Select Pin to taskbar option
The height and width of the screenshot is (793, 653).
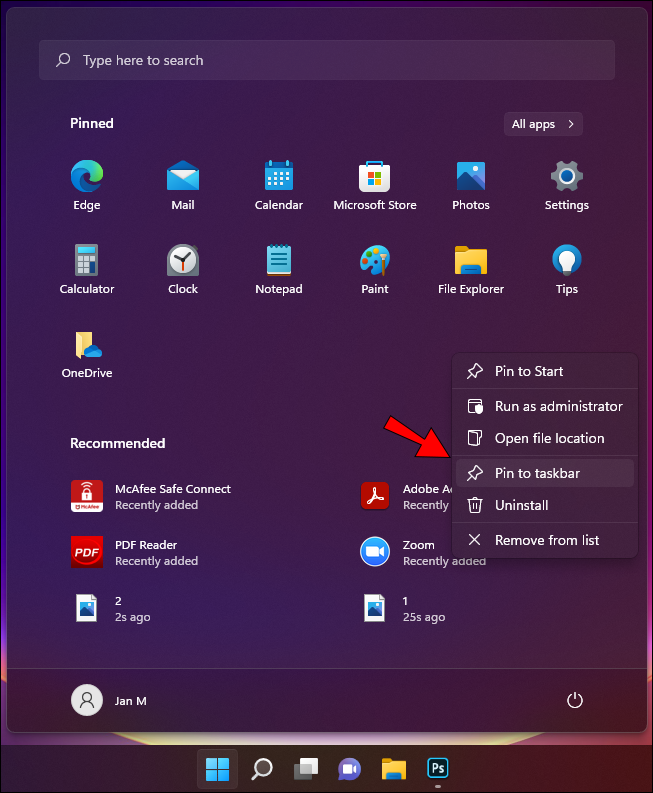pos(545,473)
